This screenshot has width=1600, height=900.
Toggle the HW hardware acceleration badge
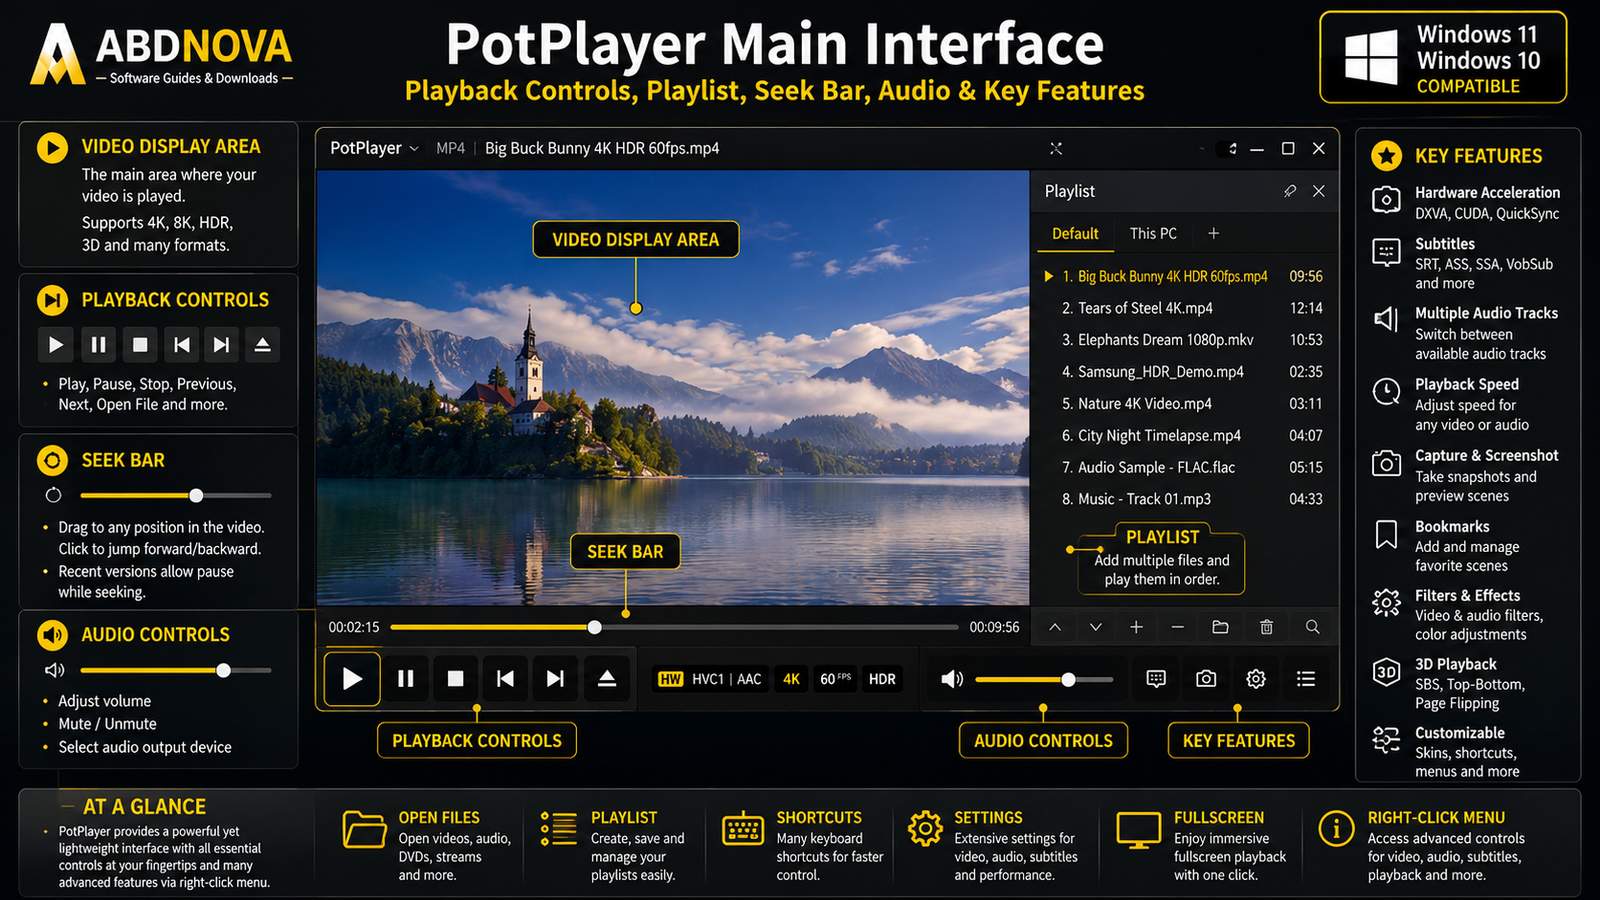pos(670,679)
